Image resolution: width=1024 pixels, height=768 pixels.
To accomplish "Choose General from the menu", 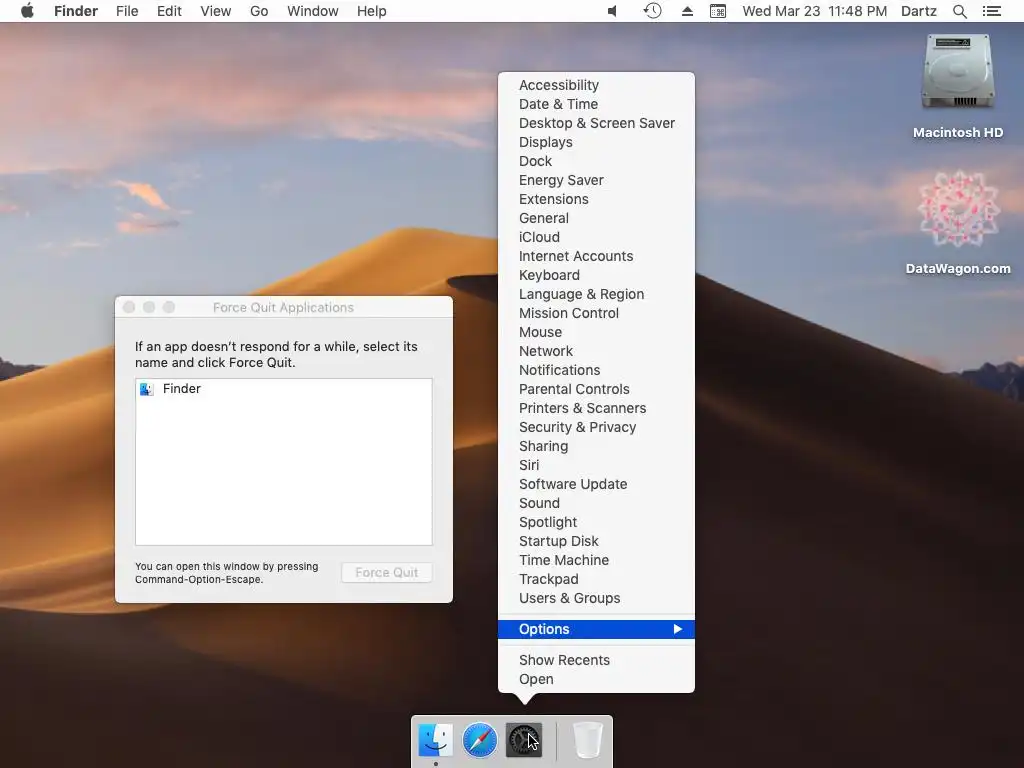I will coord(596,218).
